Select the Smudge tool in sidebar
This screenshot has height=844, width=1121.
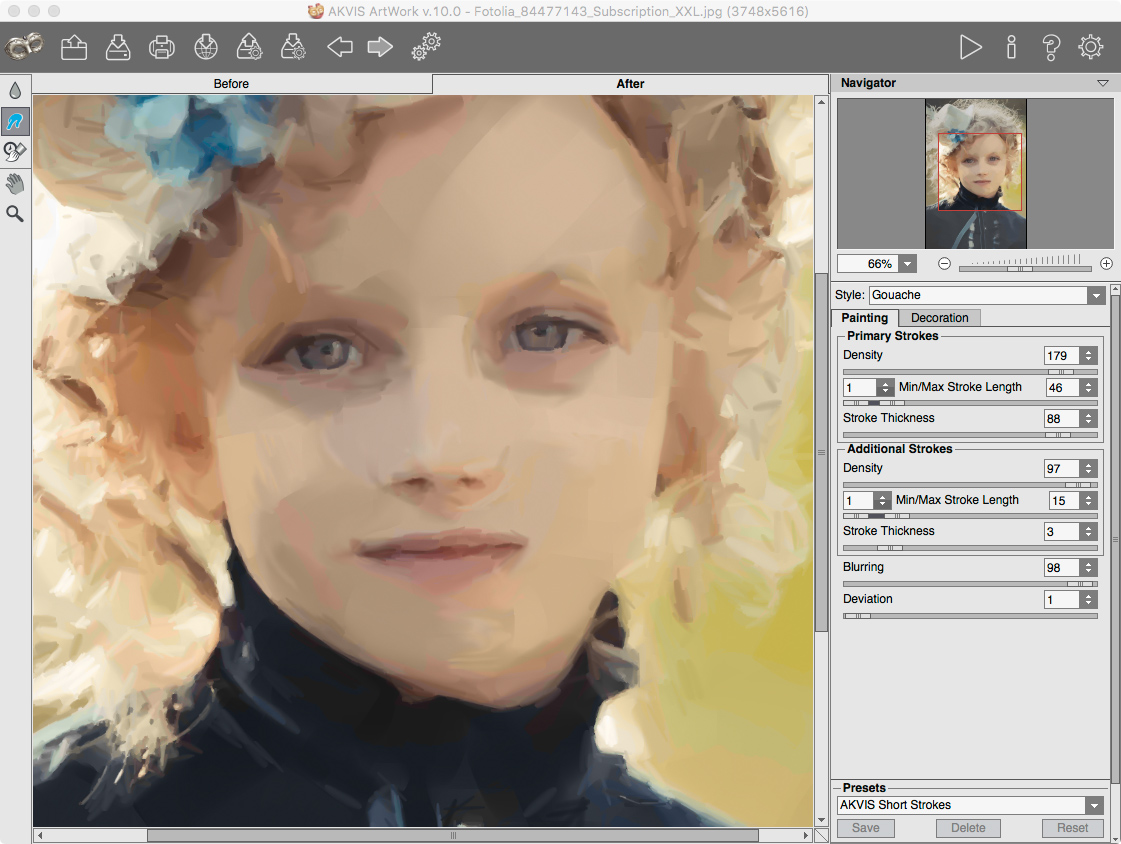tap(15, 122)
